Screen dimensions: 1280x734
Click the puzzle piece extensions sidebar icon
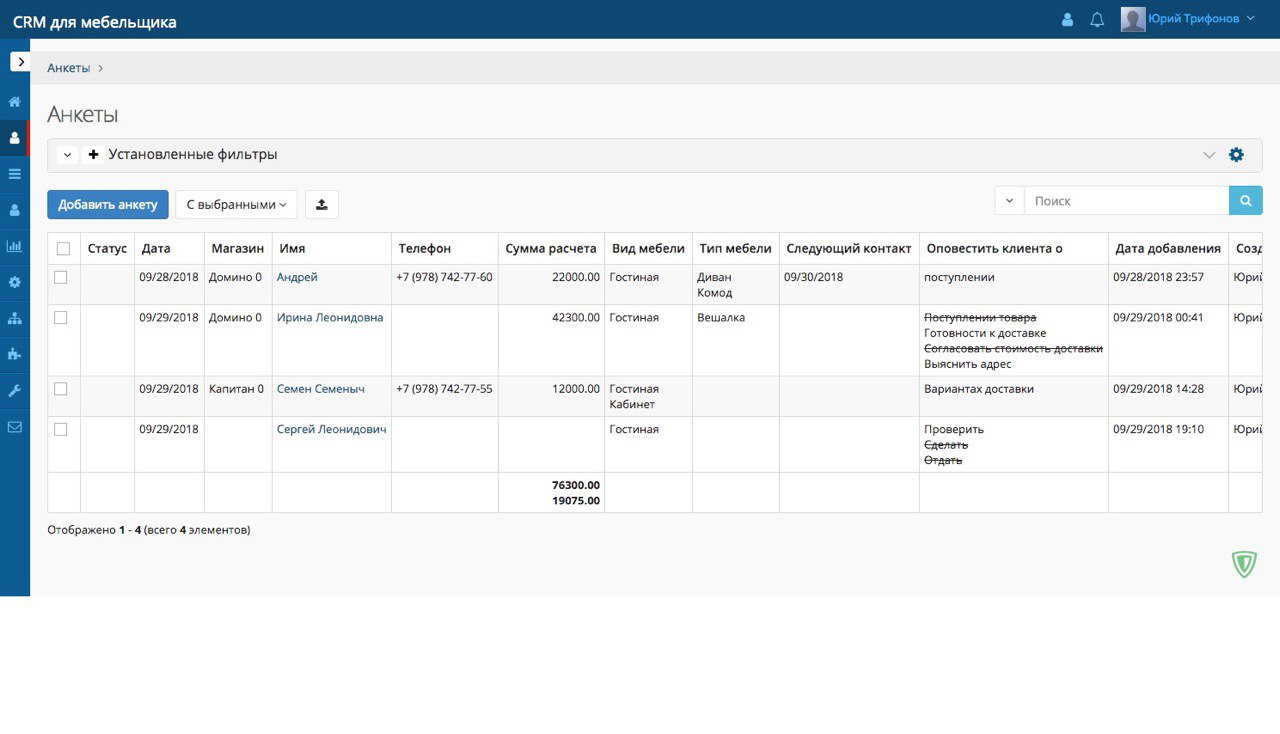pos(15,354)
